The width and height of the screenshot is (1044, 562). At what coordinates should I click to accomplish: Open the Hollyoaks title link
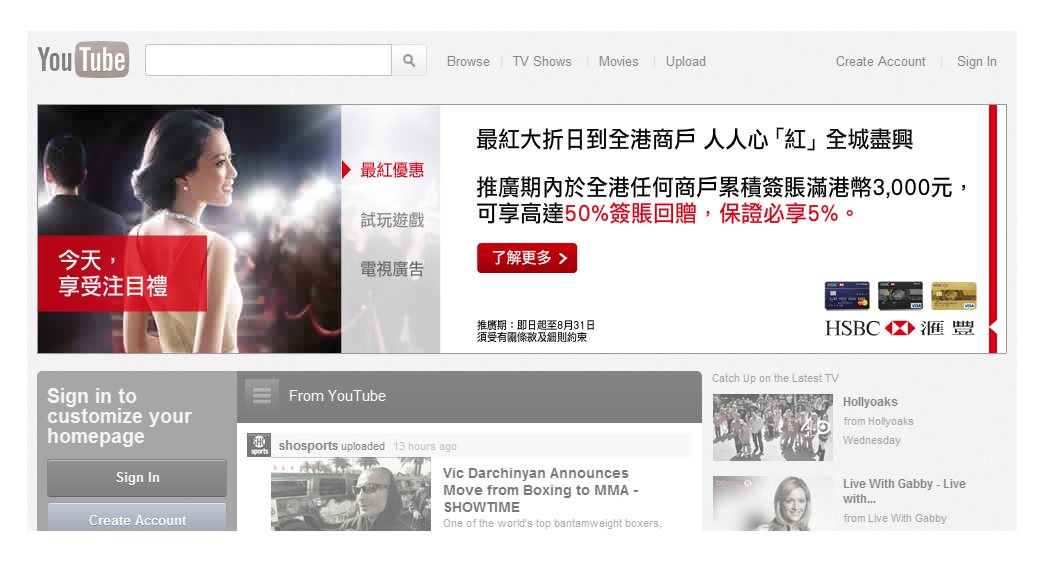point(870,402)
